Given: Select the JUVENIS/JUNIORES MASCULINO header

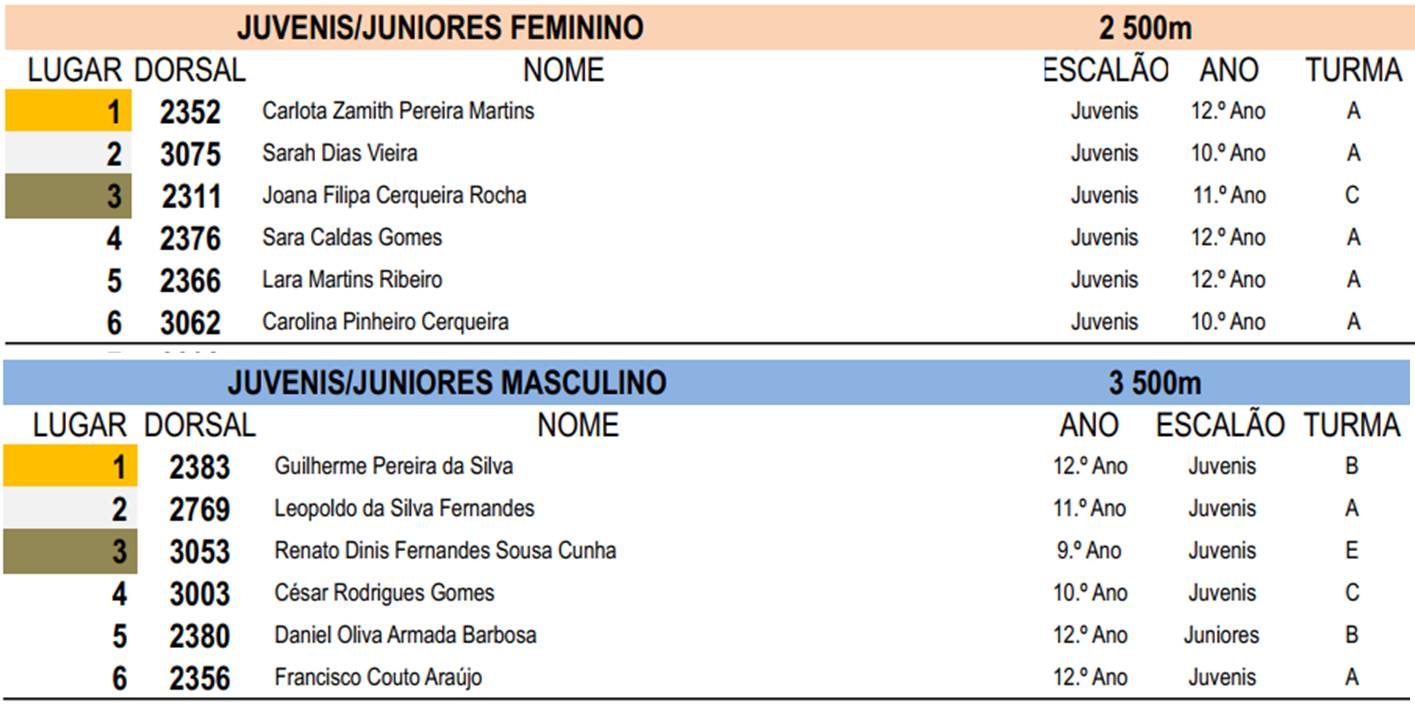Looking at the screenshot, I should pyautogui.click(x=446, y=383).
